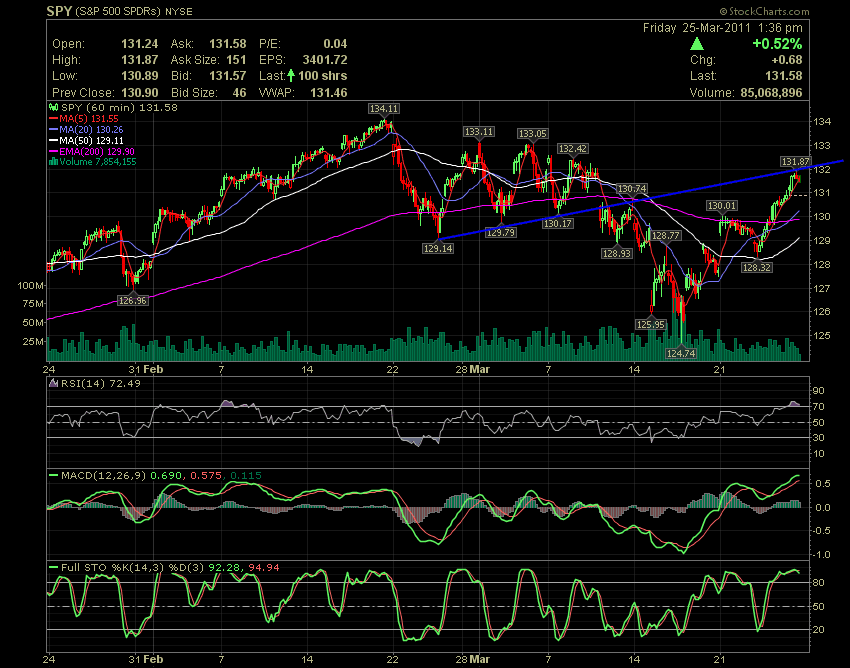
Task: Click the -1.0 tick on MACD axis
Action: [822, 555]
